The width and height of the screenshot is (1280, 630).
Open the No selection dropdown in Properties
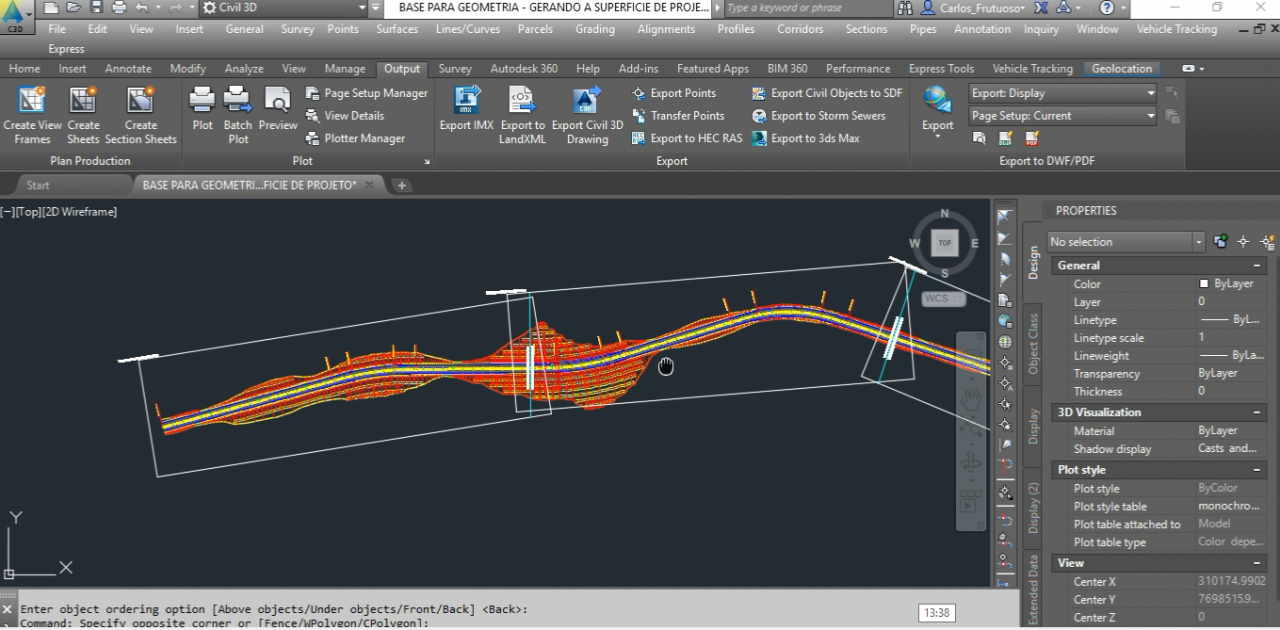[x=1125, y=242]
